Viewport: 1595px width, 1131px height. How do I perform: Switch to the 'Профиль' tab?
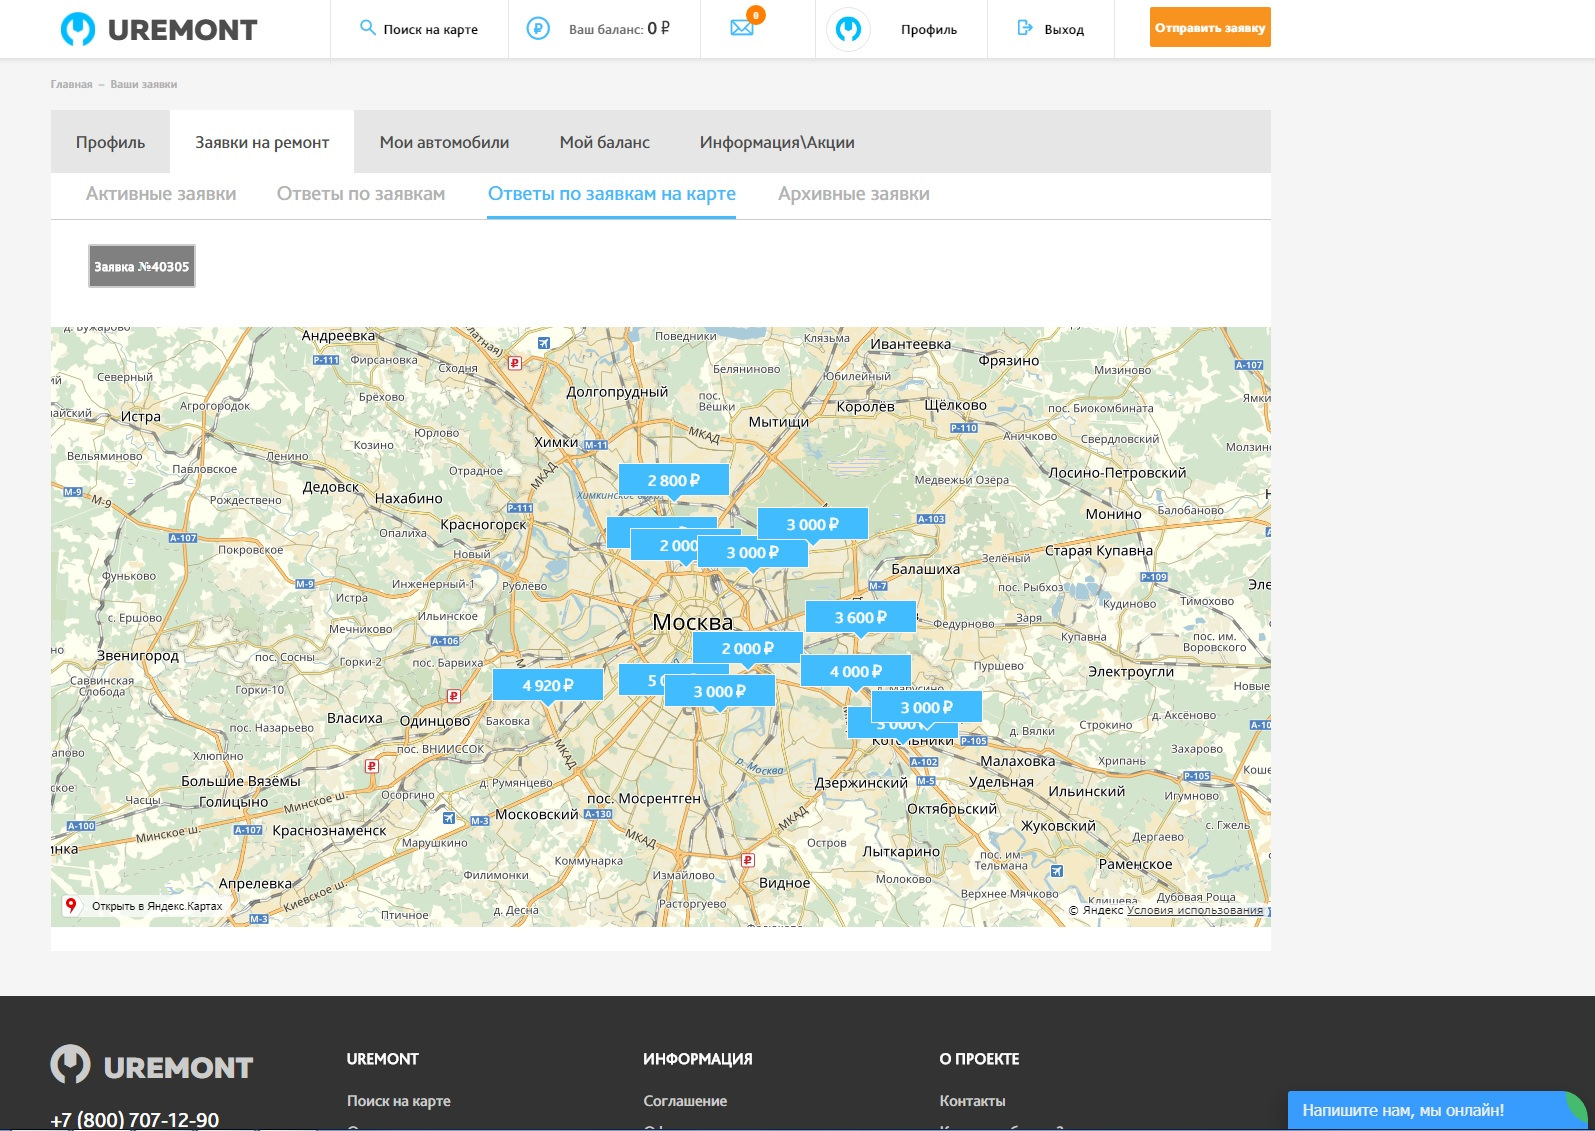point(110,142)
